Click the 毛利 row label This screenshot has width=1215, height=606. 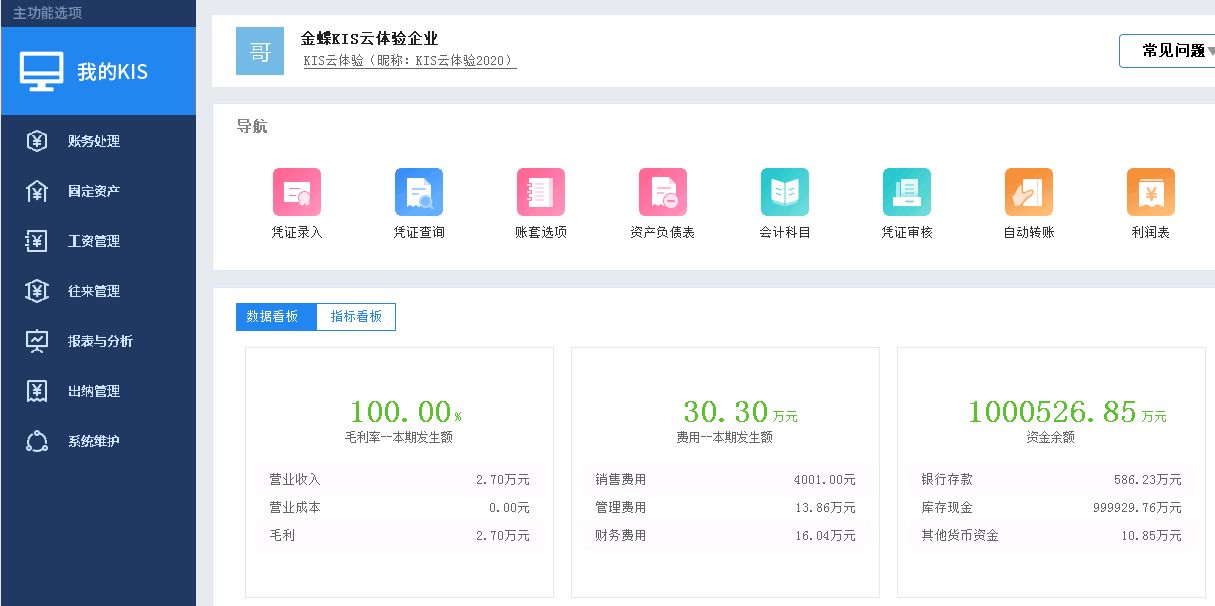[x=282, y=535]
